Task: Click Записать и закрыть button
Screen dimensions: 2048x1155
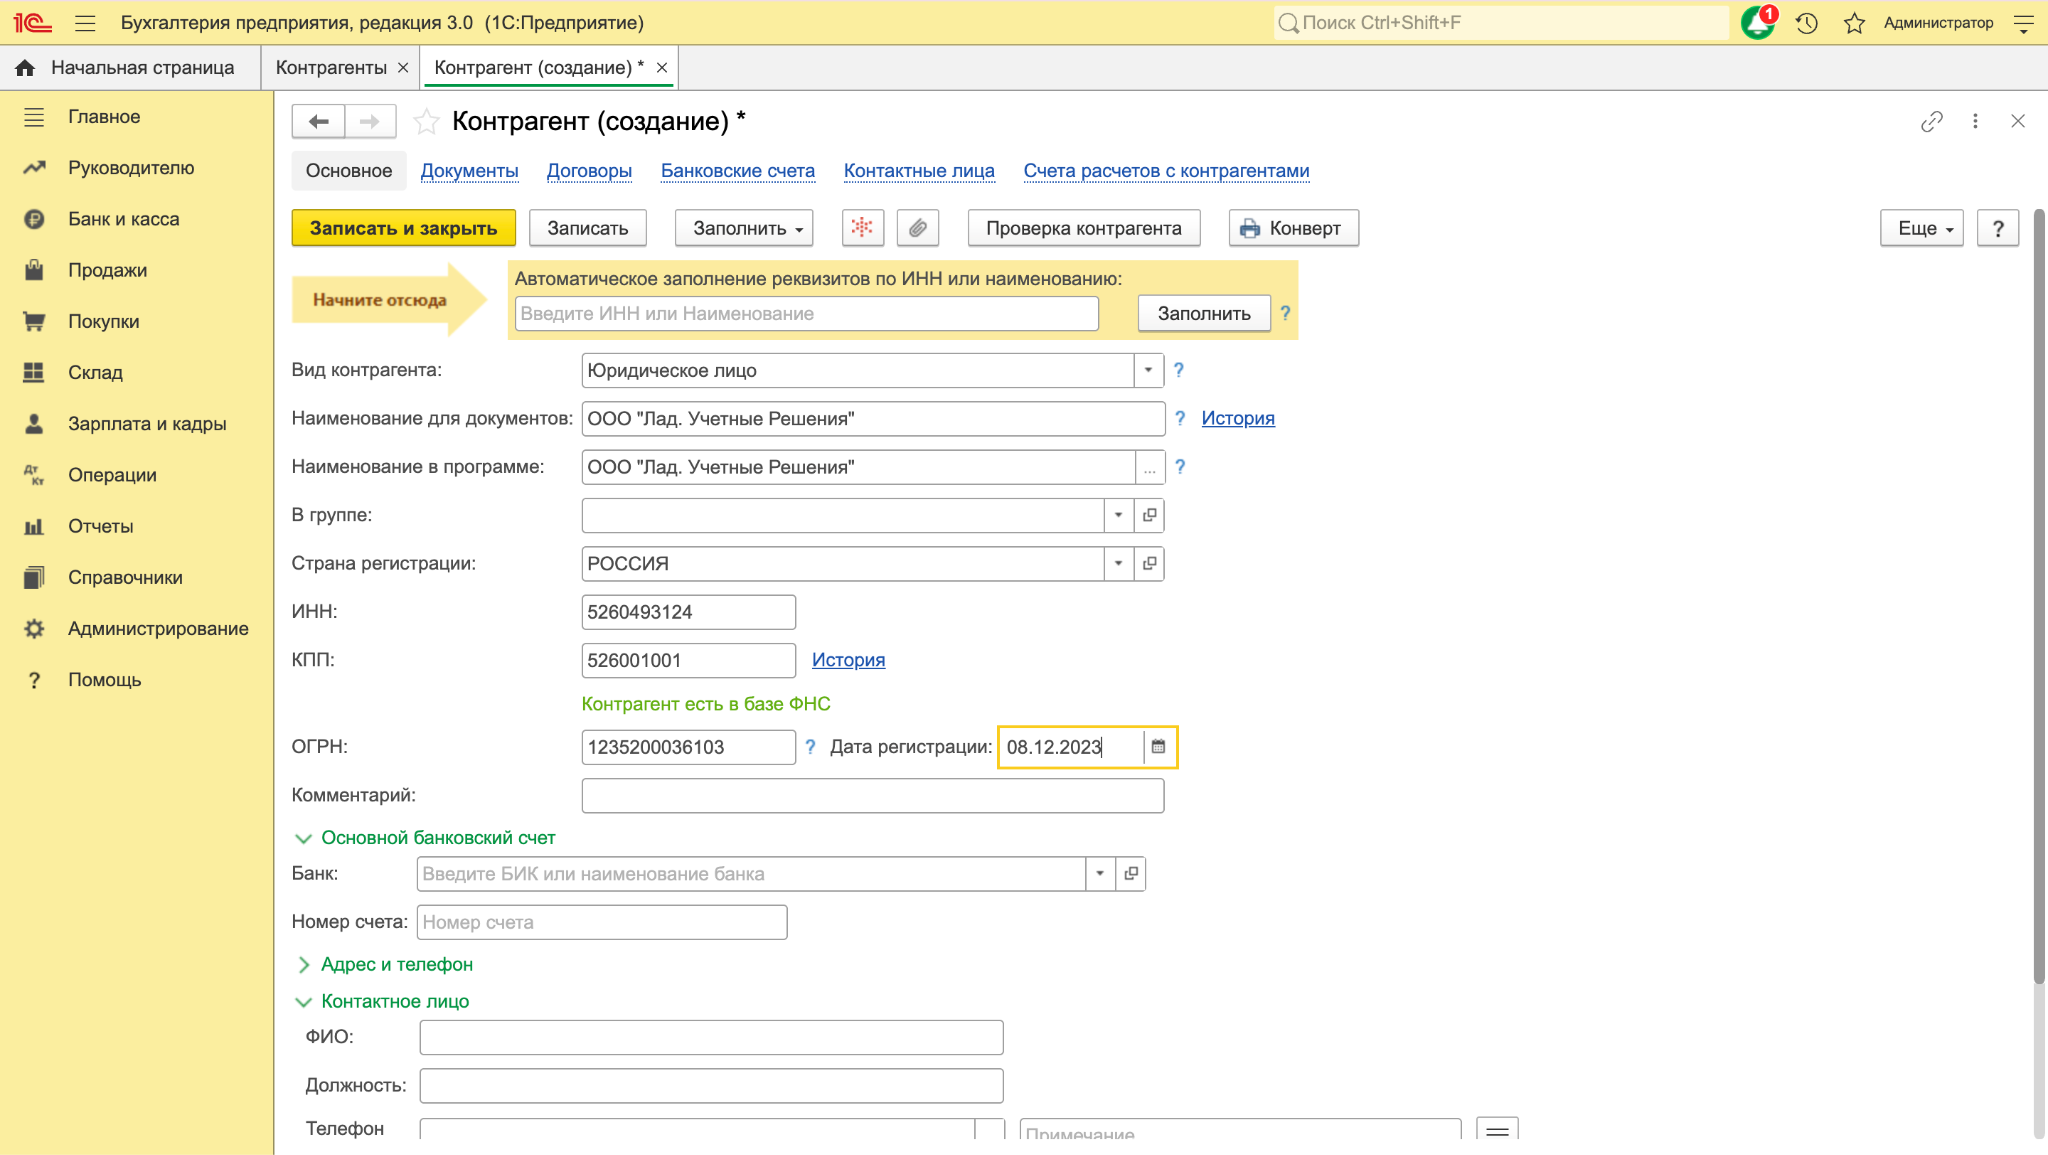Action: (x=404, y=228)
